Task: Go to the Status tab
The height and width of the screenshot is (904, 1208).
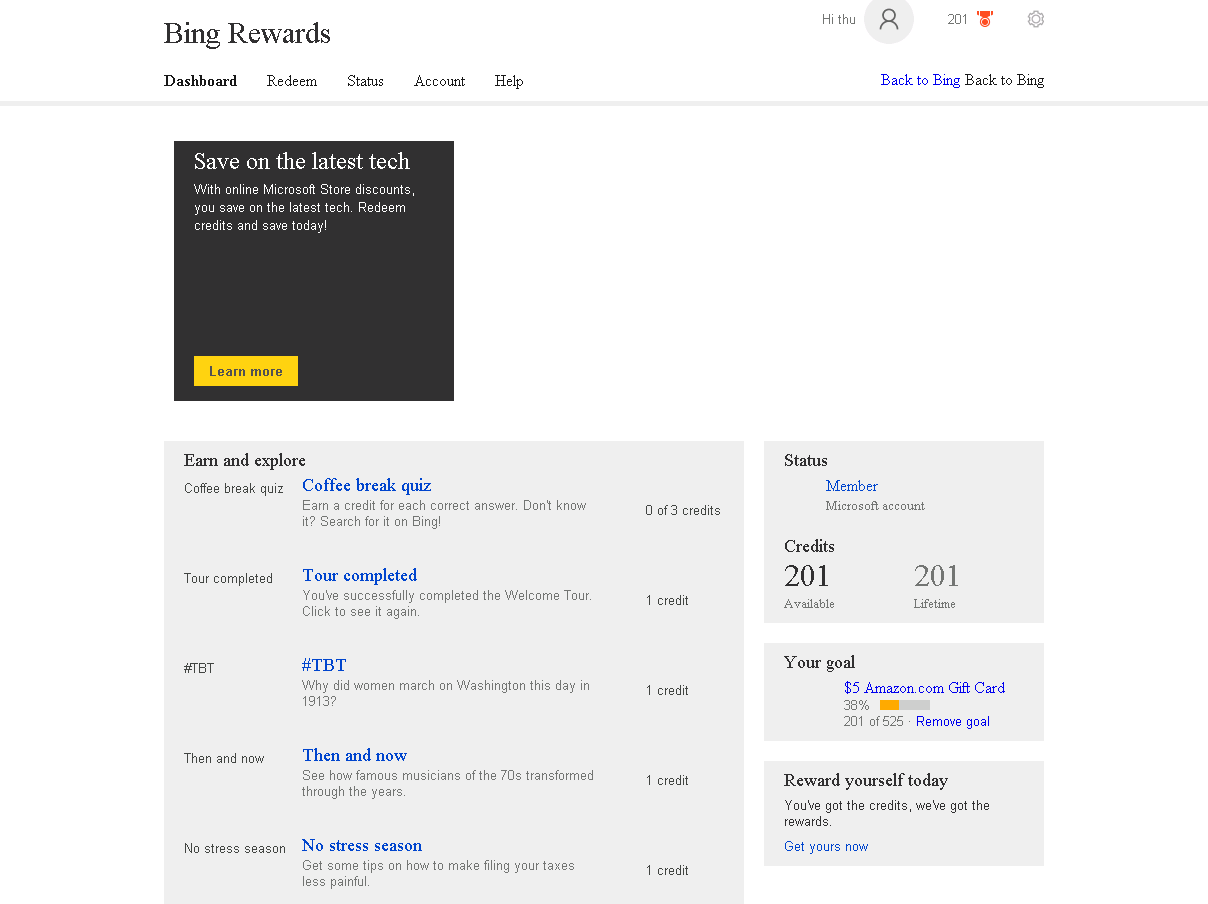Action: pos(365,81)
